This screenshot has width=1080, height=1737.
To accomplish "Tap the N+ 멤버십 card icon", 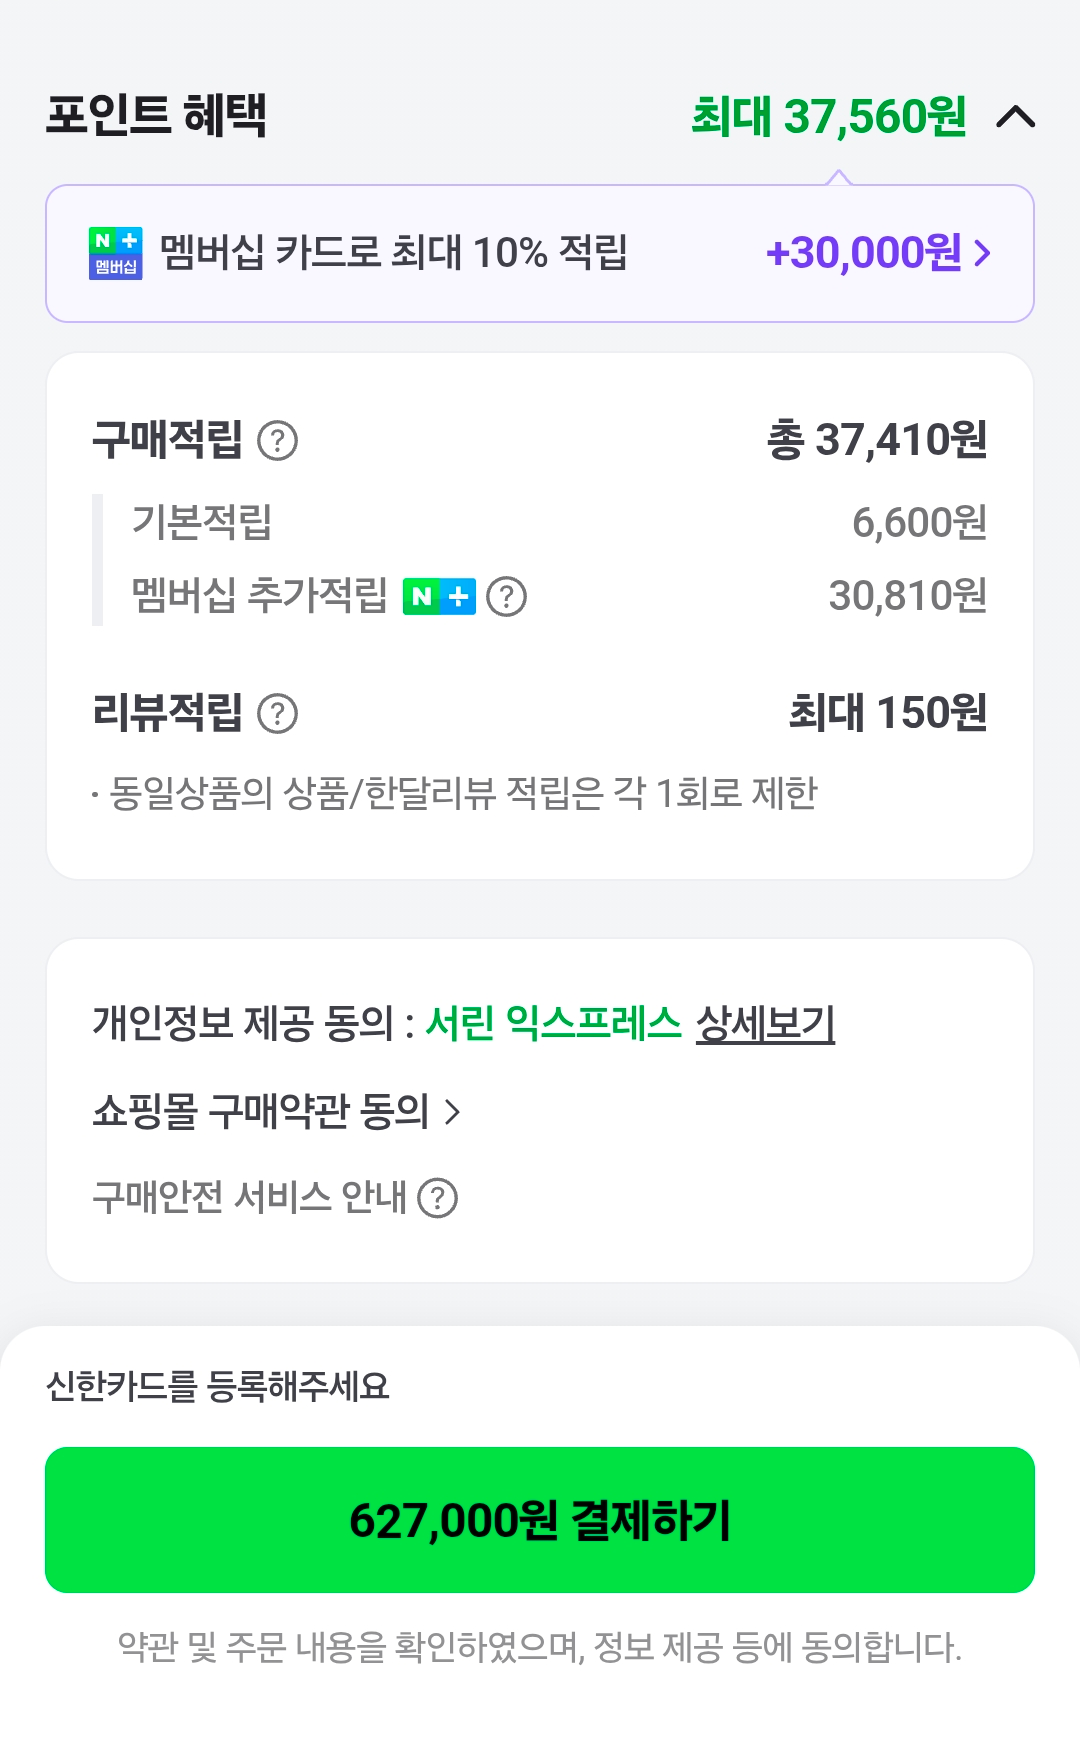I will [115, 253].
